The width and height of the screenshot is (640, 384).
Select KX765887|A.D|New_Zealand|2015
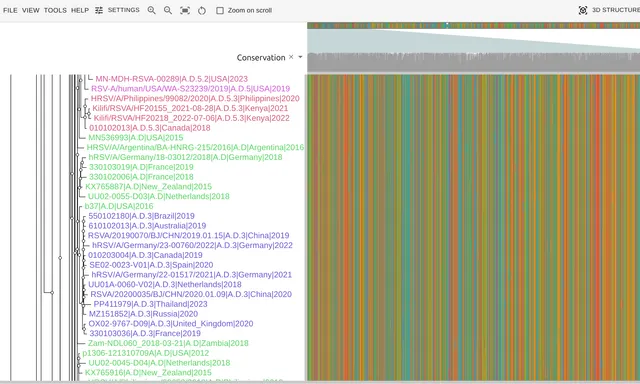149,186
